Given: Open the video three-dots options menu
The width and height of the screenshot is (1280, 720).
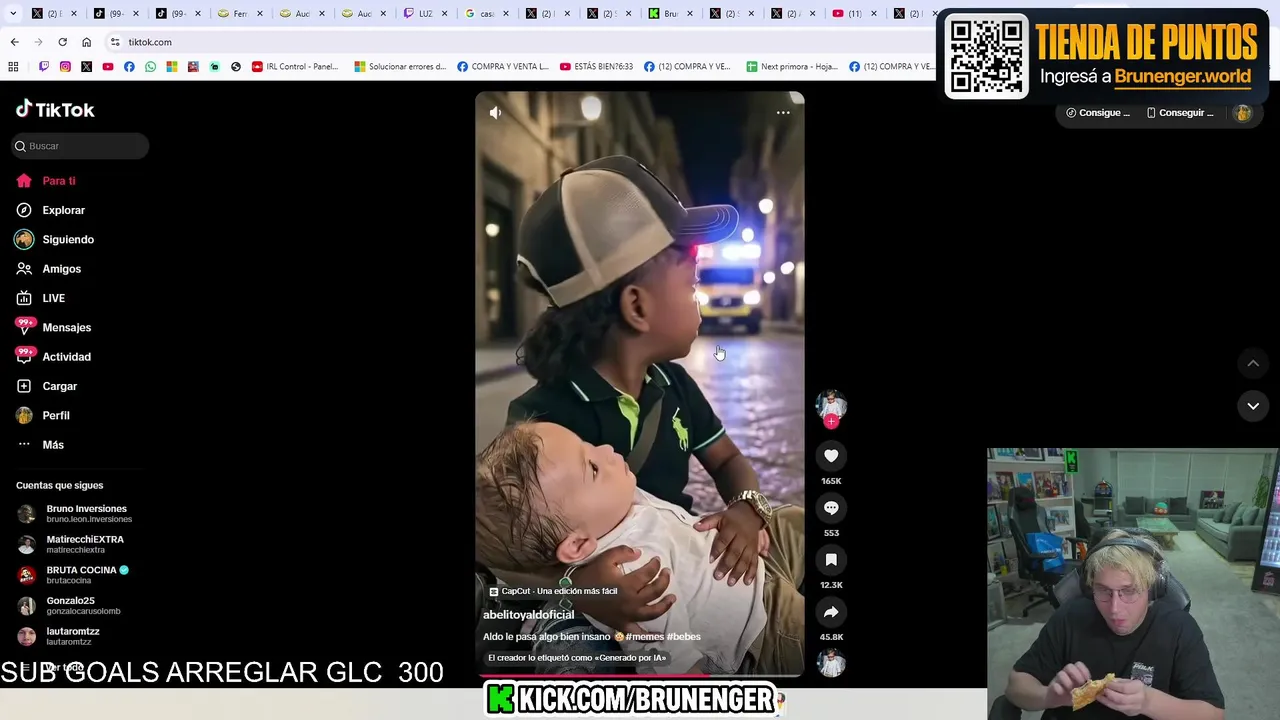Looking at the screenshot, I should 783,113.
